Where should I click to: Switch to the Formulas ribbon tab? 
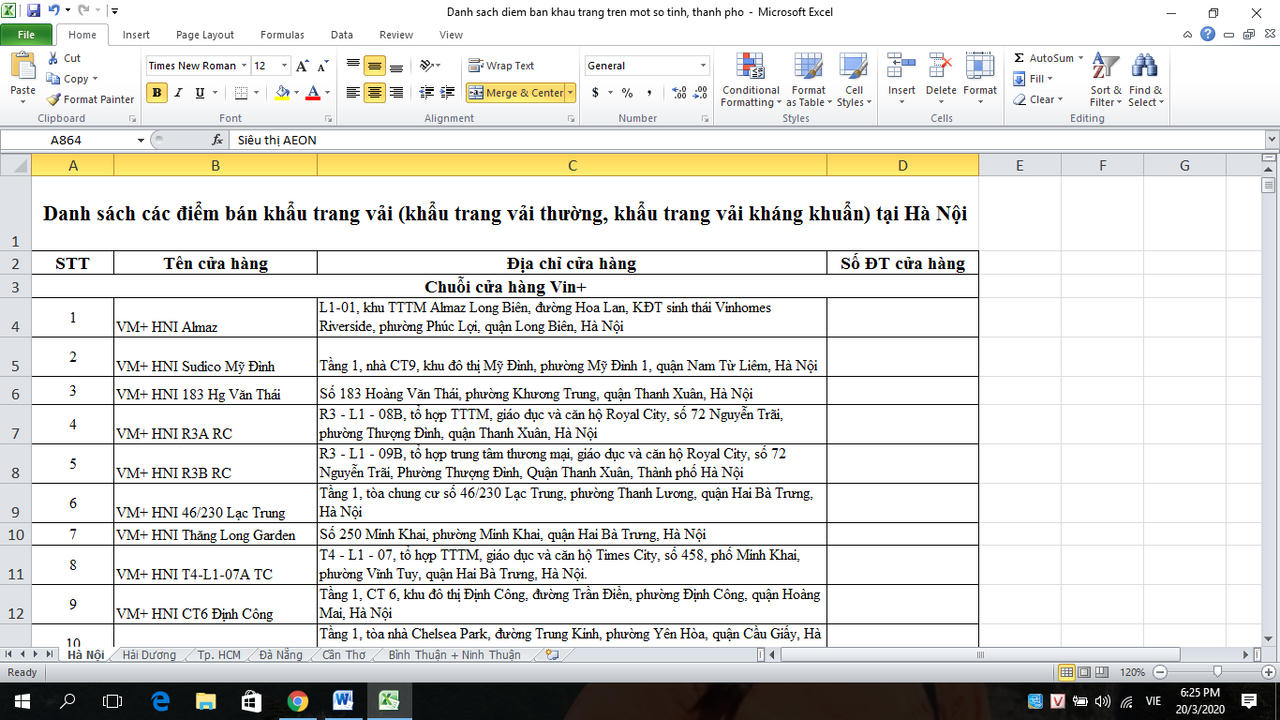pos(282,35)
